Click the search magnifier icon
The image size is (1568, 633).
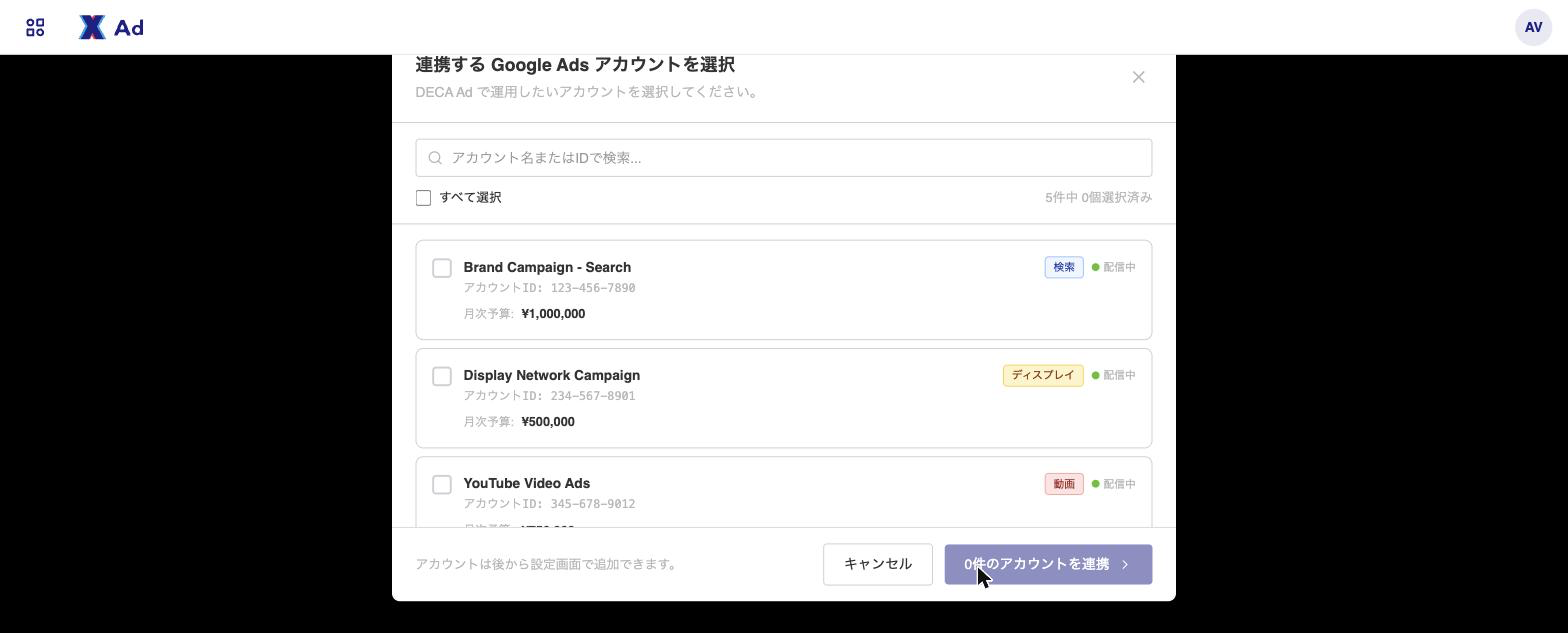coord(435,158)
